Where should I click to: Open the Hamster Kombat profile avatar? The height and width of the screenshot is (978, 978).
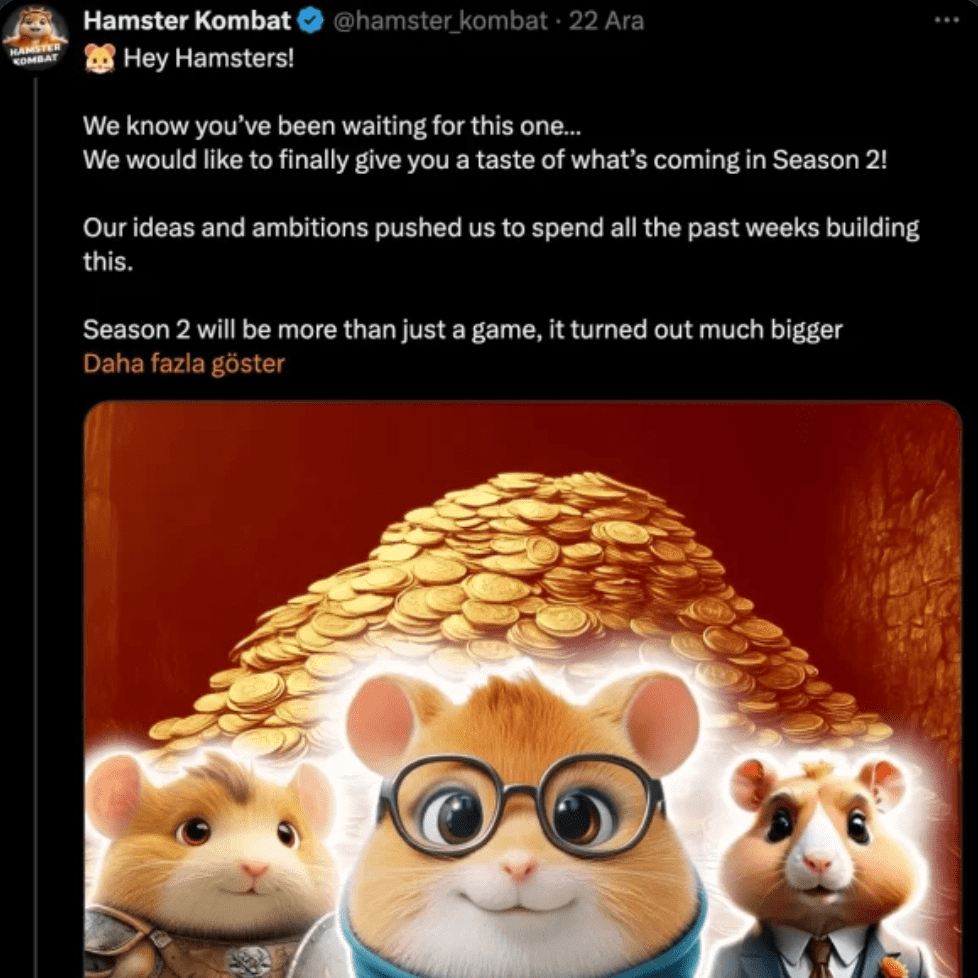36,38
